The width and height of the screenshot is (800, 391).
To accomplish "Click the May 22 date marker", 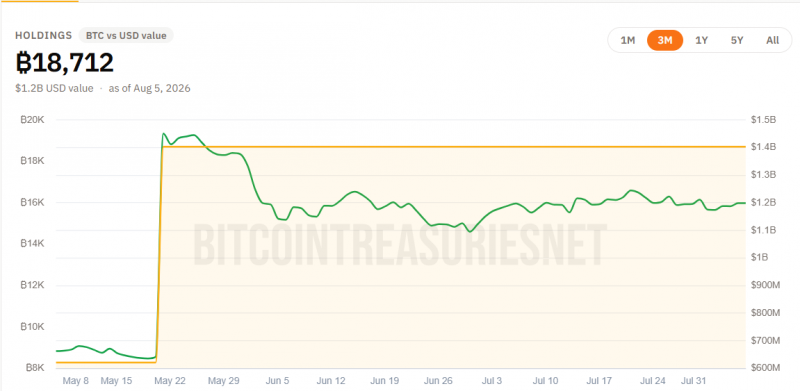I will pyautogui.click(x=171, y=381).
